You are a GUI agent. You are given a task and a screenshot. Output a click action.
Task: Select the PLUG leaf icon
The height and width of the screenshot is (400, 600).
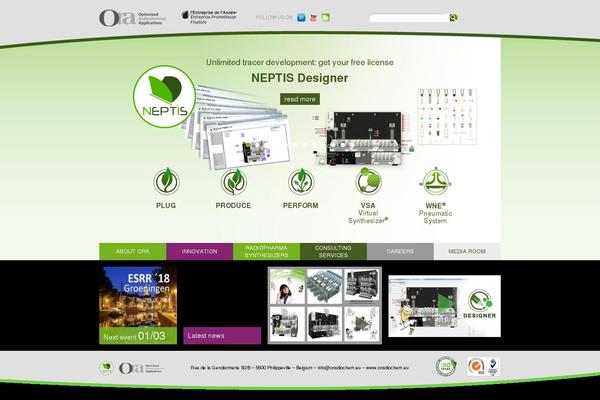(166, 181)
